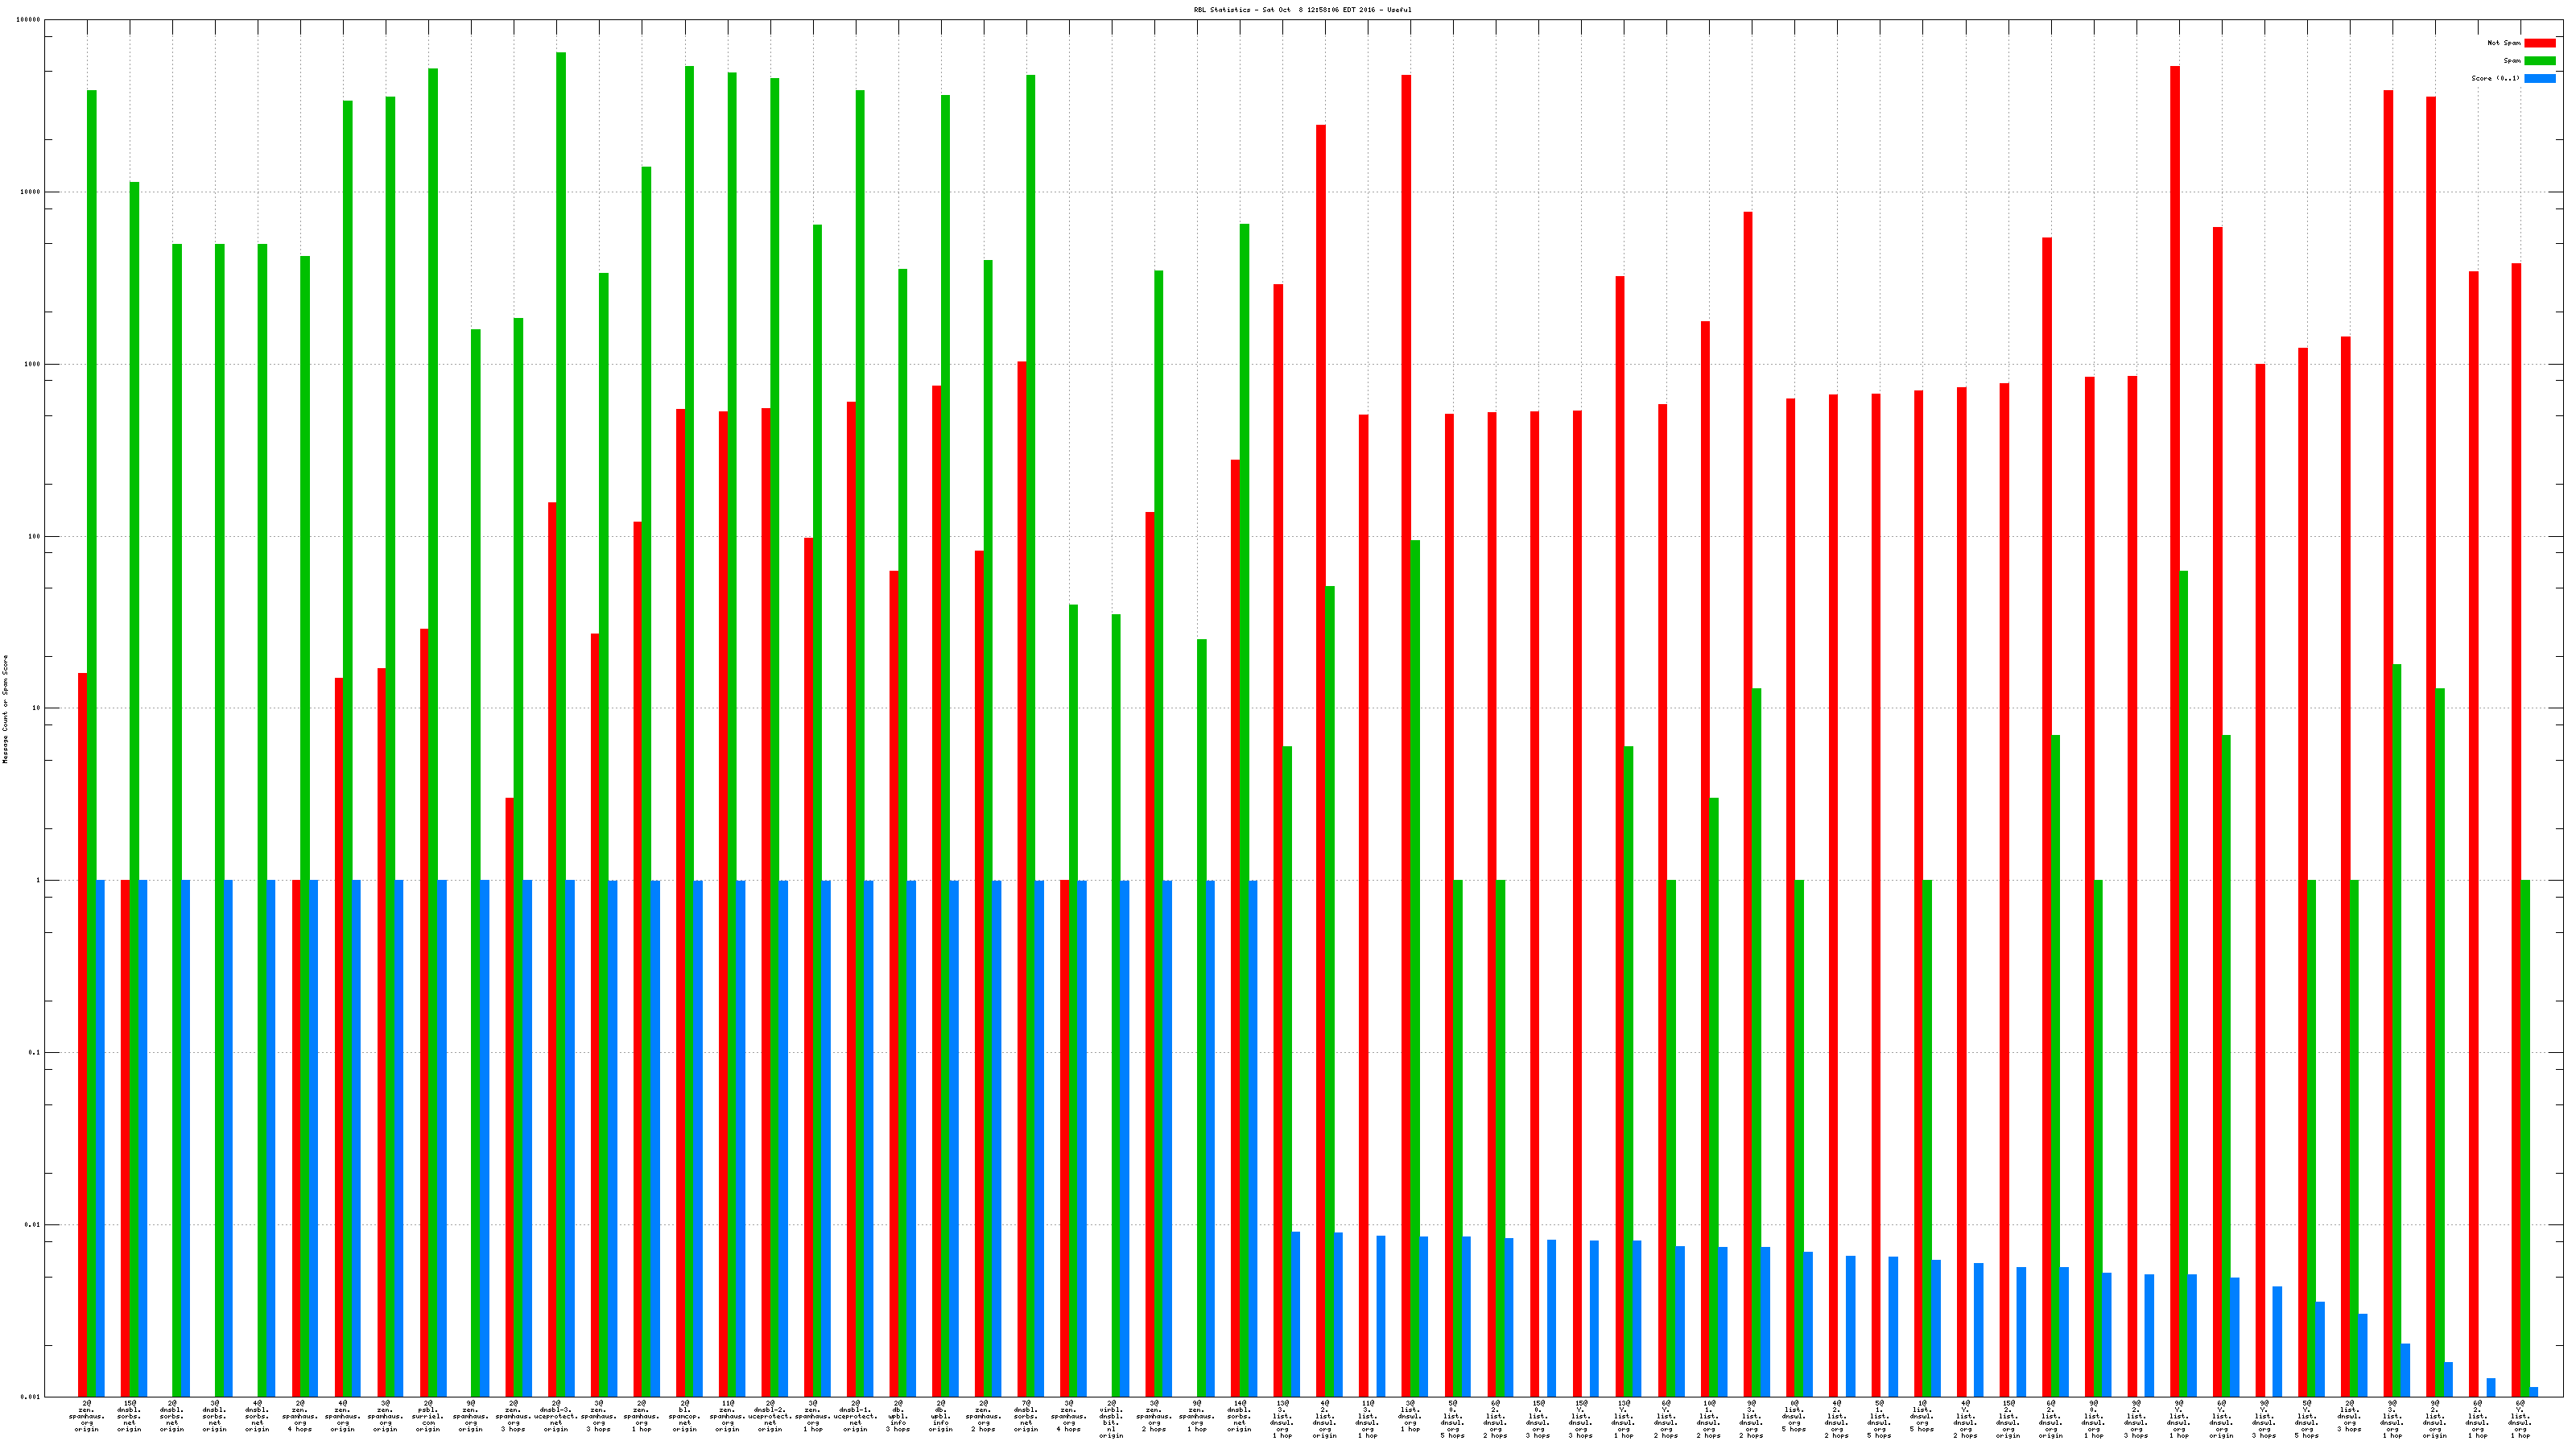Screen dimensions: 2576x1449
Task: Click the red bar above bl.spamcop.net
Action: pos(681,900)
